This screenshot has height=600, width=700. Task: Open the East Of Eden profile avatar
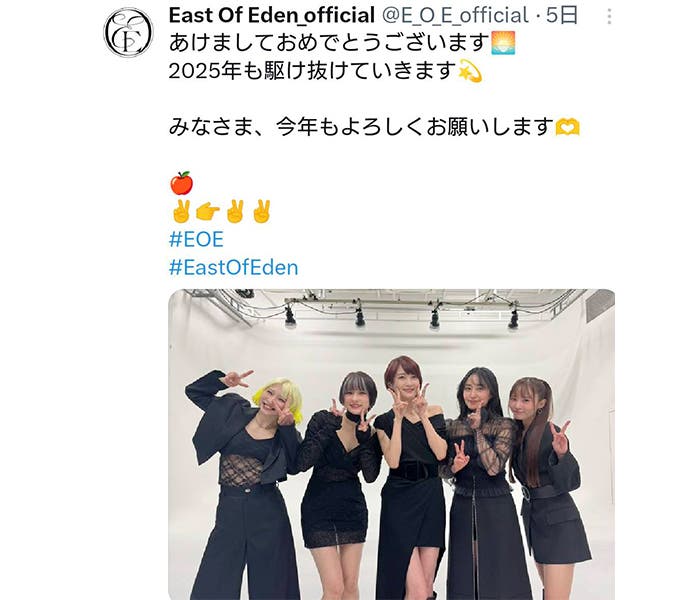(128, 33)
